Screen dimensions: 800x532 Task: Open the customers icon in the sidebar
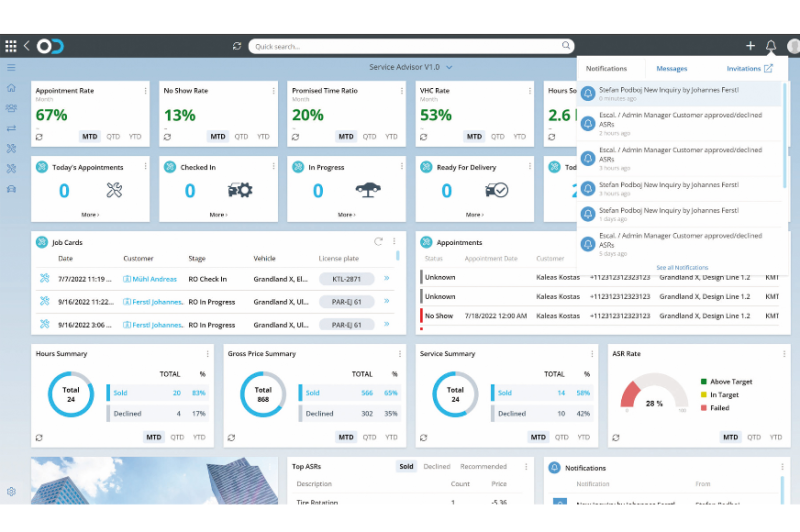pos(11,108)
